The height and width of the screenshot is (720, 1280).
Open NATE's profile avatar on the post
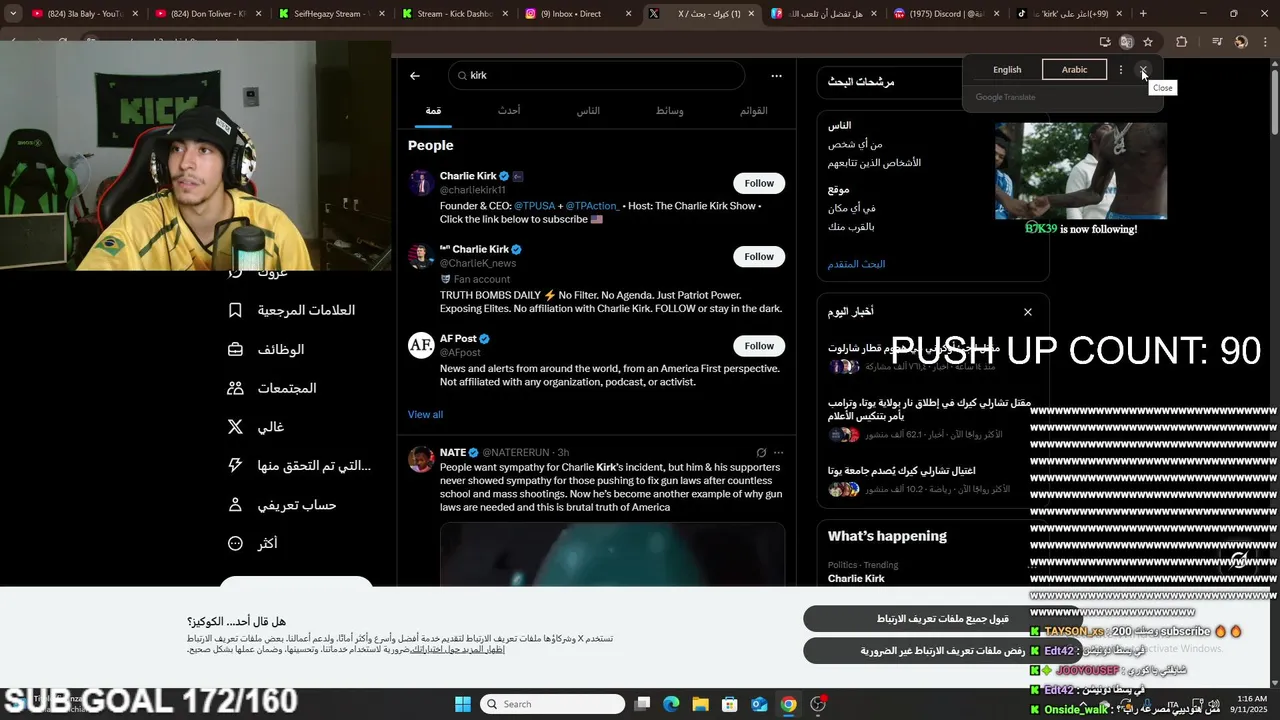(x=421, y=459)
